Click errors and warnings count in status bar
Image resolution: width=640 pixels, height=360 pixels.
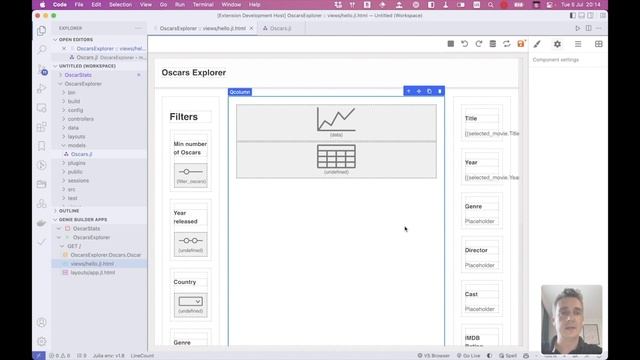tap(60, 356)
